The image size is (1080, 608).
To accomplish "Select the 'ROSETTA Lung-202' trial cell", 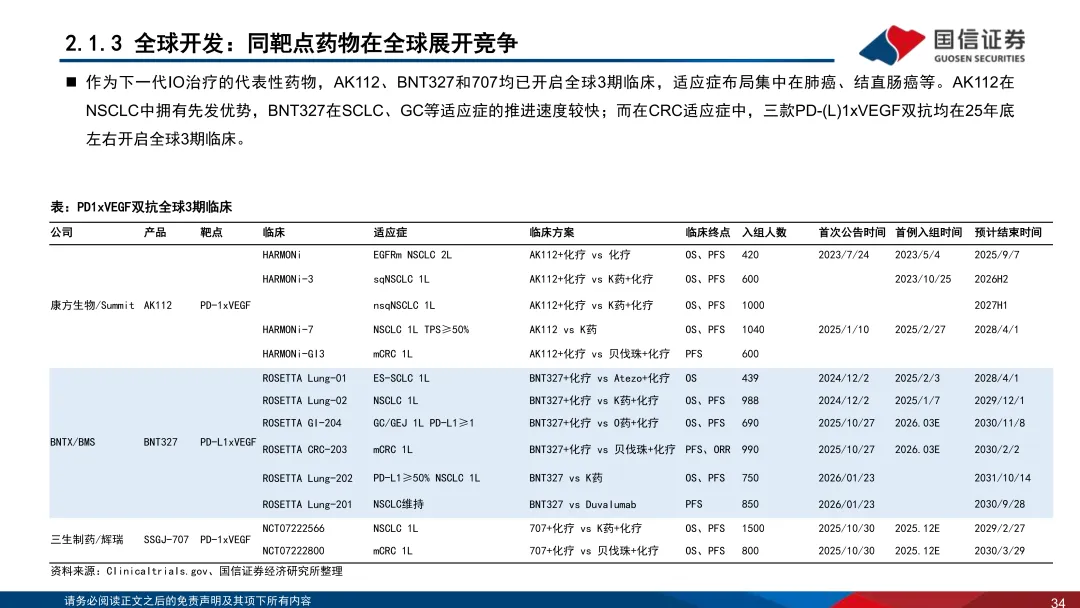I will click(x=307, y=478).
